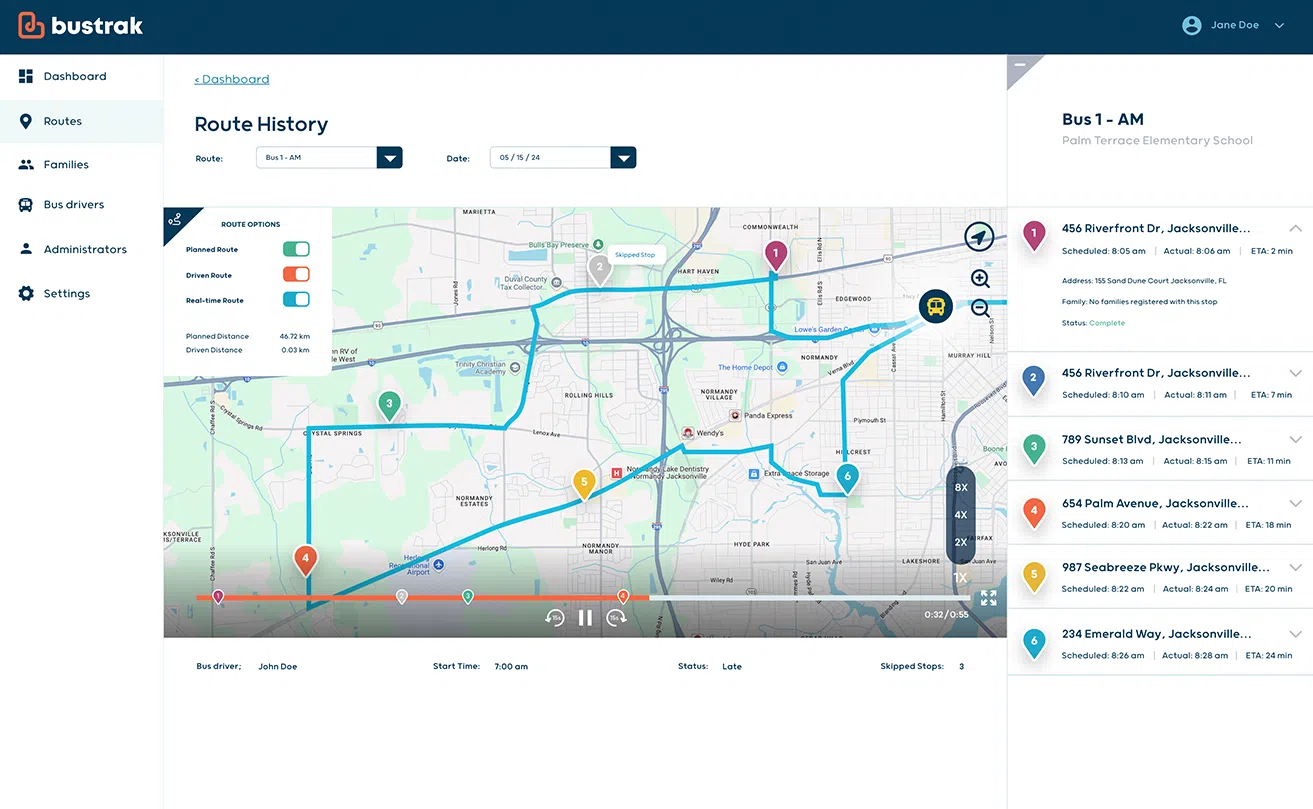Click Palm Terrace Elementary School subtitle
The image size is (1313, 809).
1157,141
